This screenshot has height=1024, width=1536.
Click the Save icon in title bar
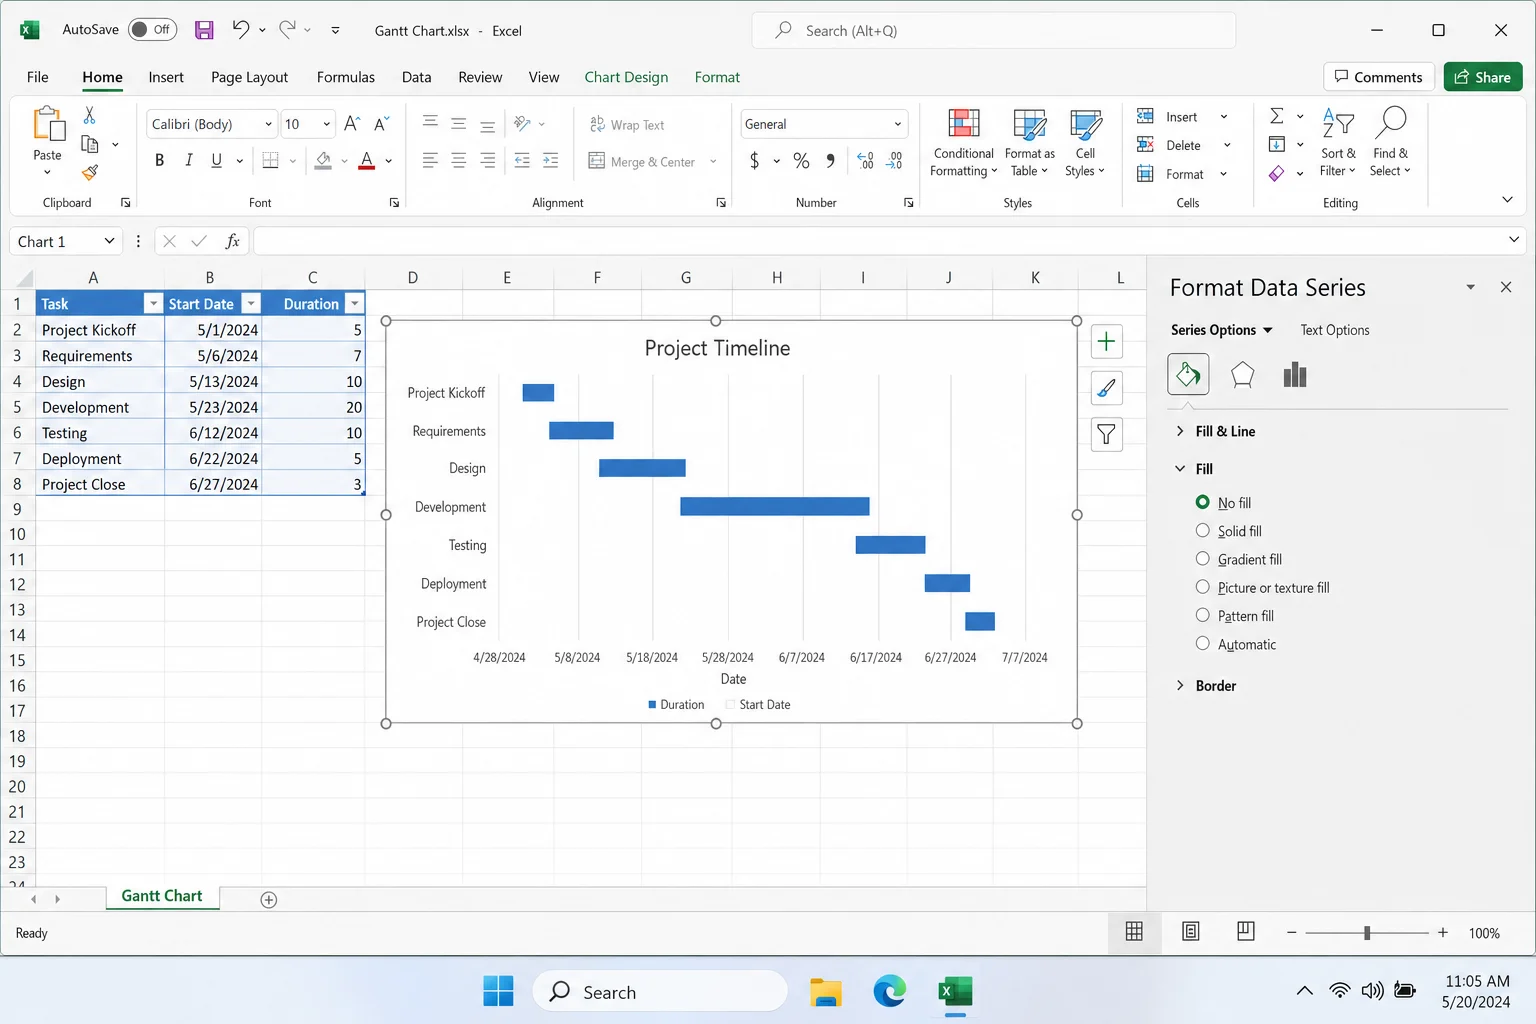pyautogui.click(x=204, y=30)
